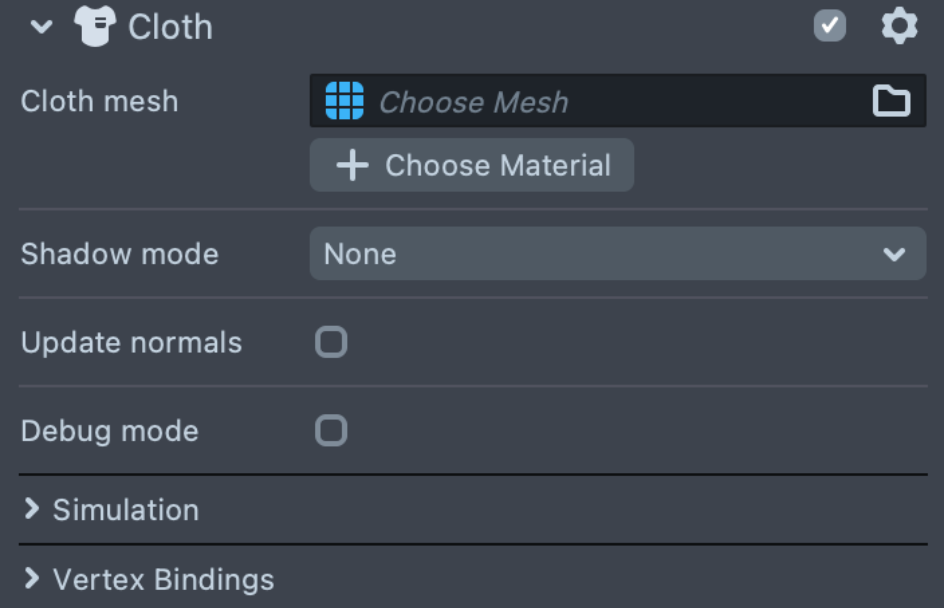944x608 pixels.
Task: Click the Cloth mesh label
Action: tap(99, 101)
